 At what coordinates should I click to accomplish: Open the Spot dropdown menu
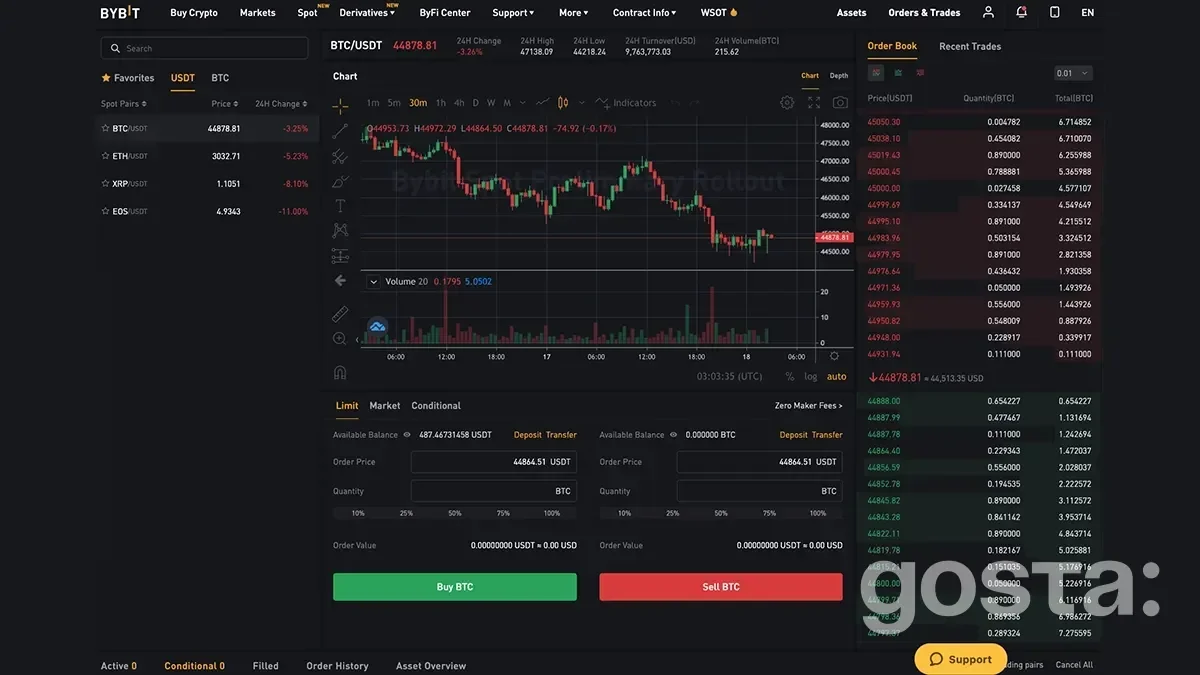click(x=308, y=13)
